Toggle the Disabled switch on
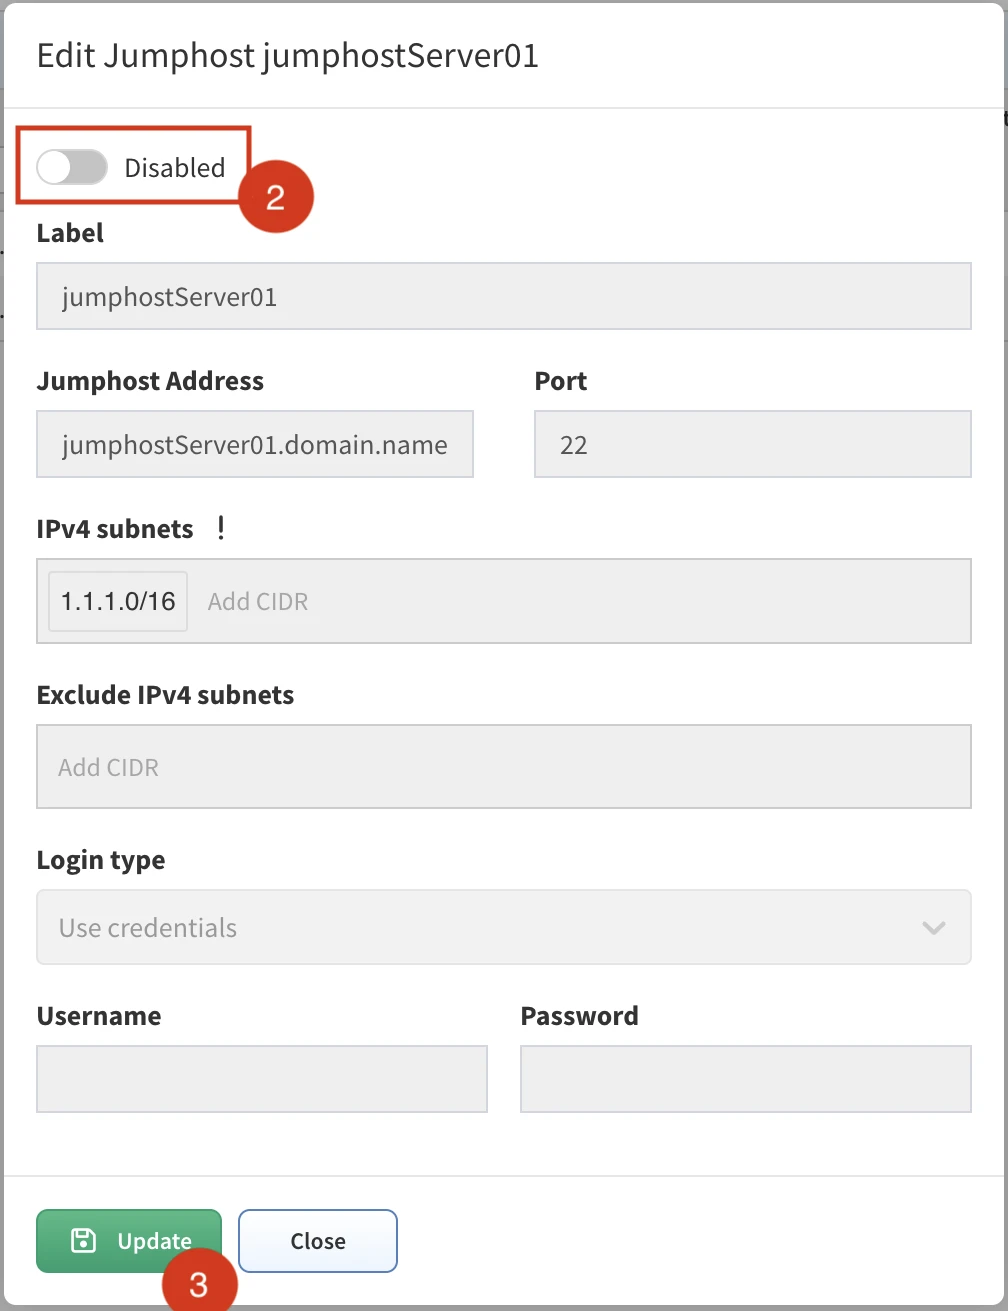 pyautogui.click(x=71, y=168)
